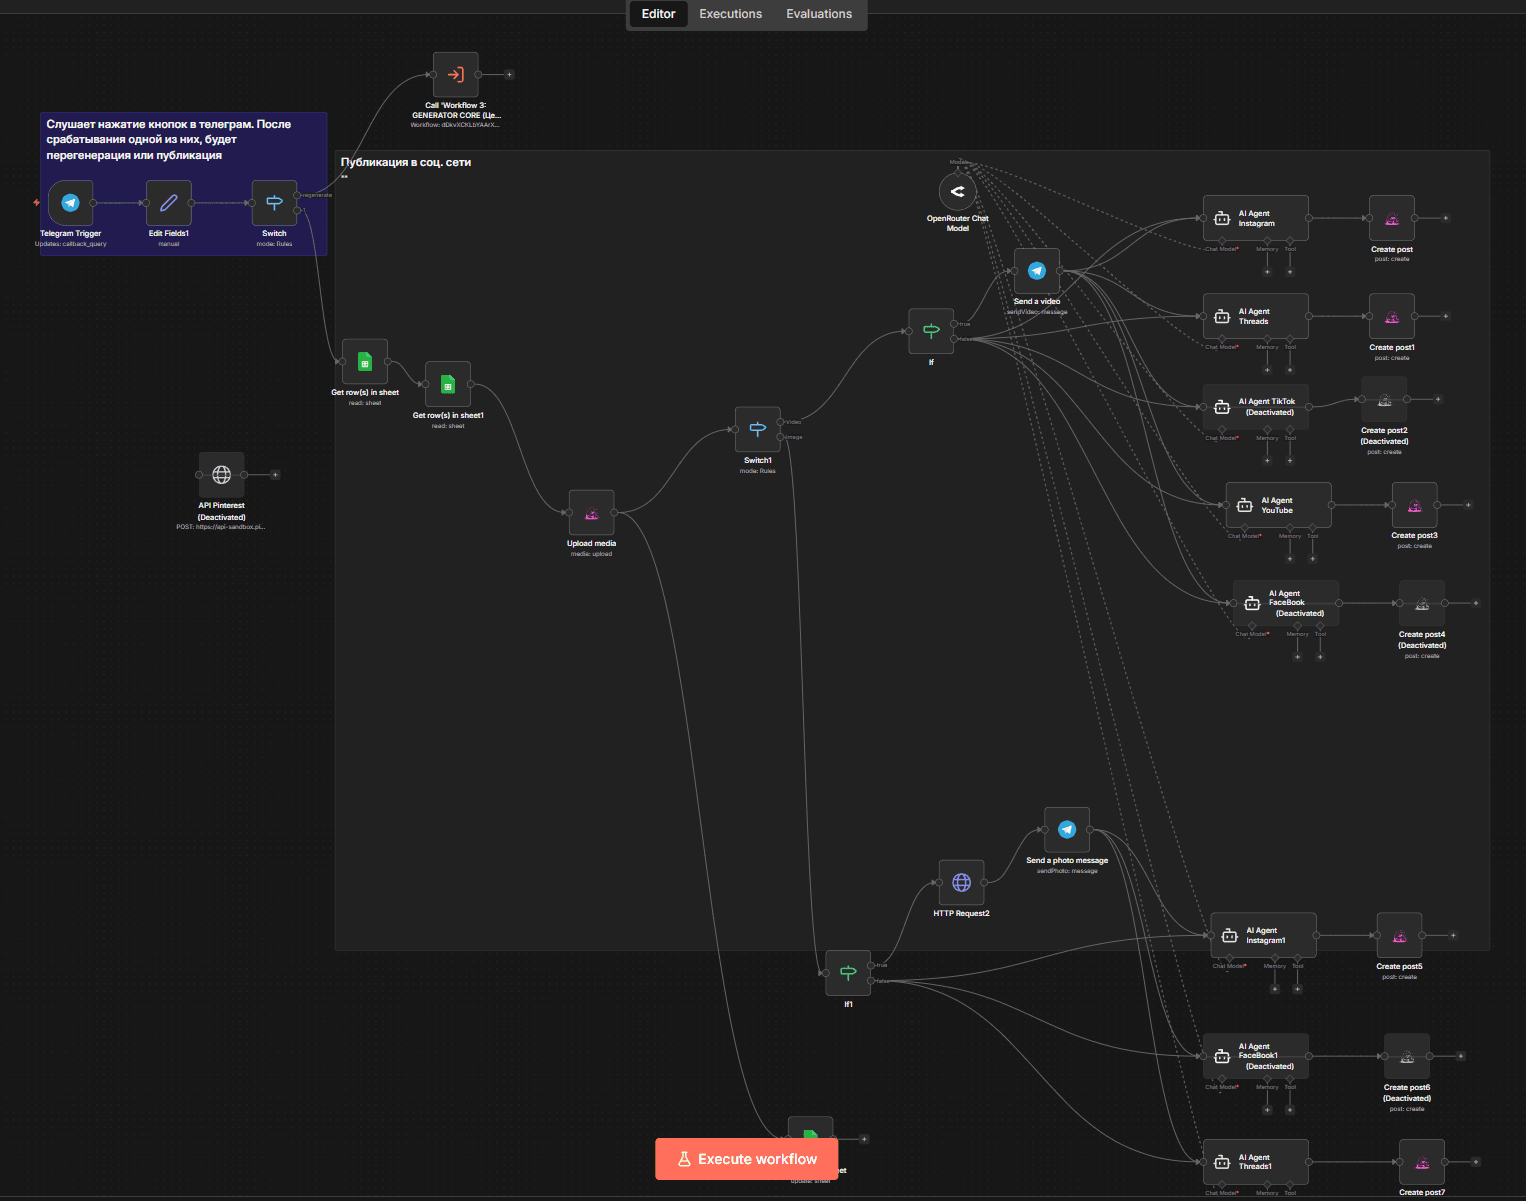
Task: Select the AI Agent Instagram node
Action: click(1255, 218)
